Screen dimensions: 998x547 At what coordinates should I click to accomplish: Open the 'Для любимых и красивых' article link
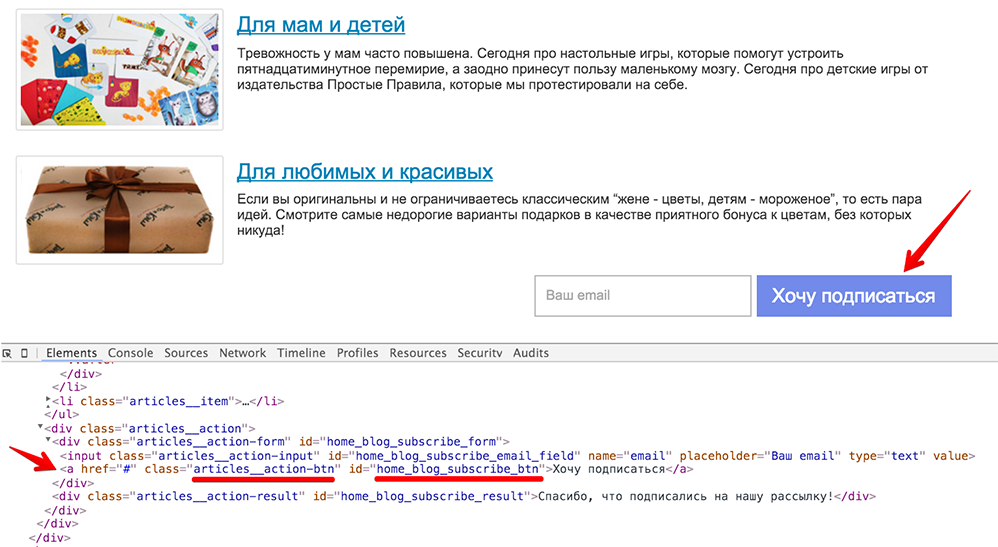(x=365, y=171)
